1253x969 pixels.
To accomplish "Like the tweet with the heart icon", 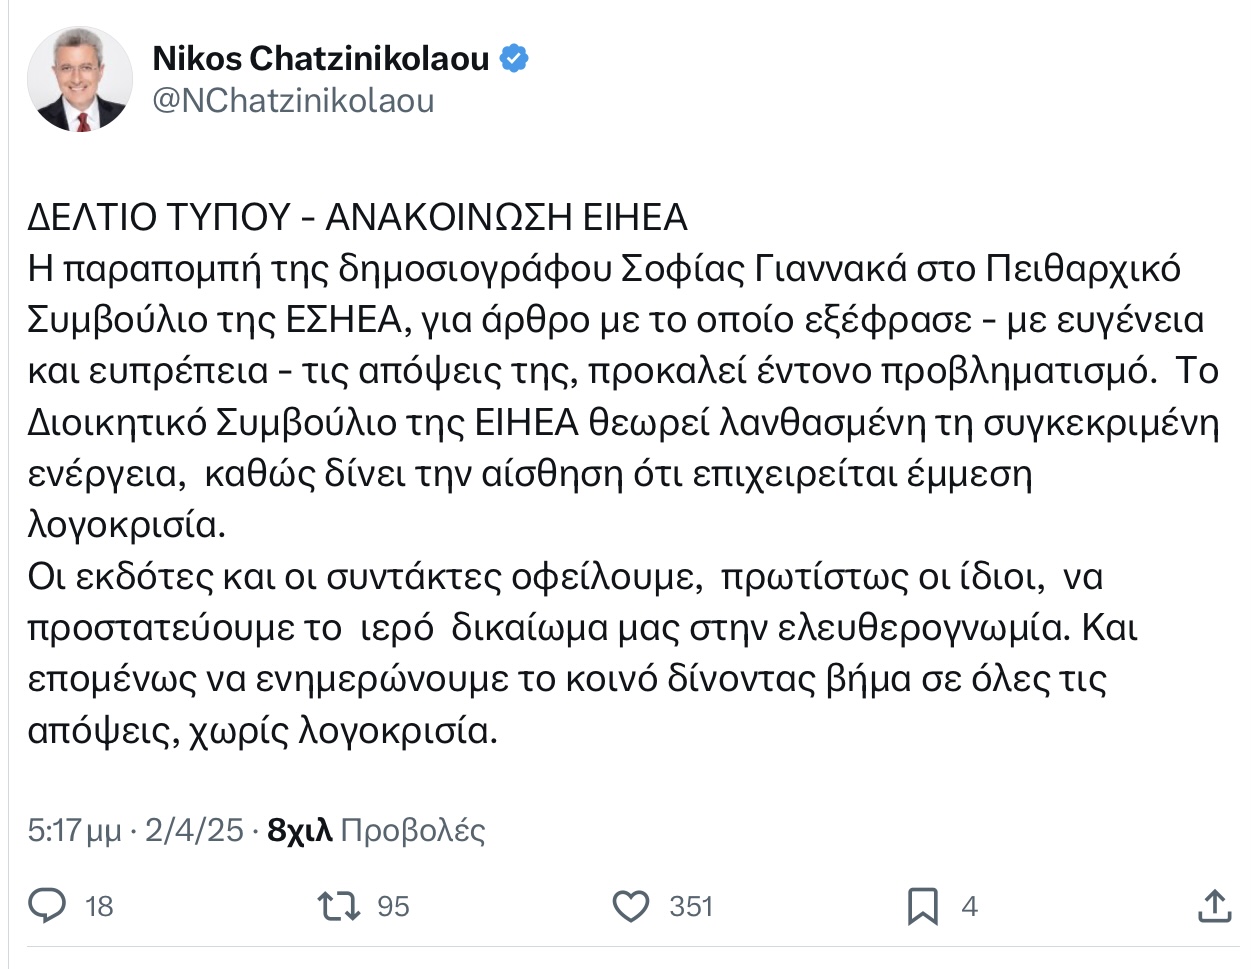I will (x=630, y=906).
